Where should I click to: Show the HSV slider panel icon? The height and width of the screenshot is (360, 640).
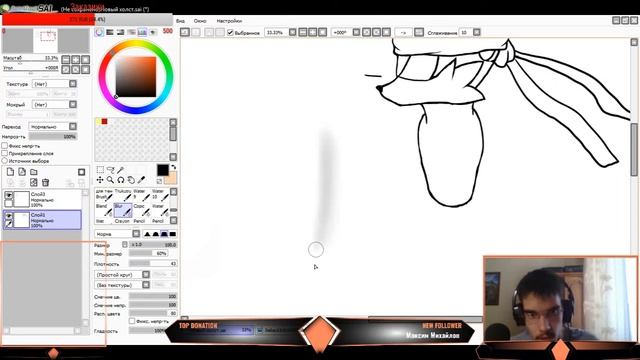pyautogui.click(x=121, y=32)
